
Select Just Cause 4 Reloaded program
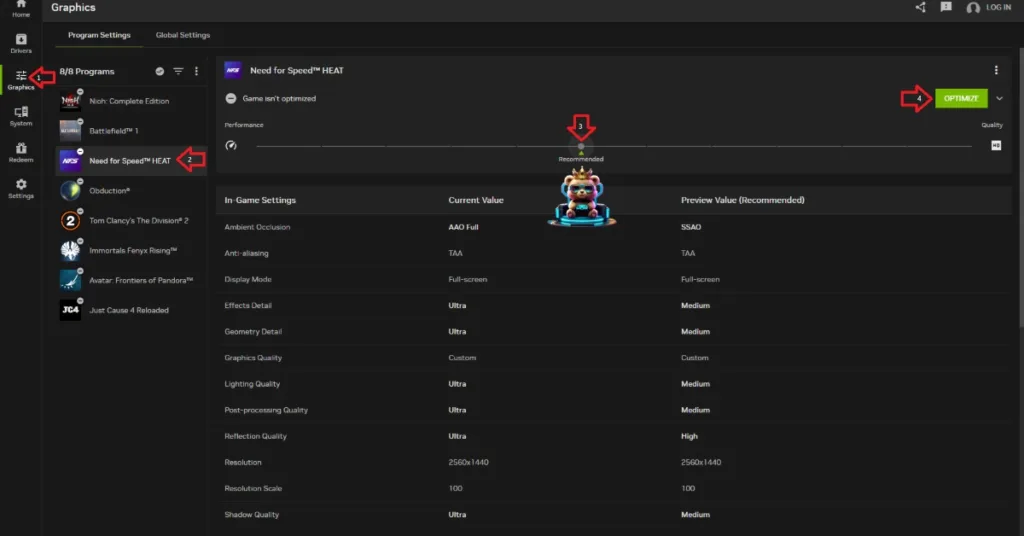[131, 310]
